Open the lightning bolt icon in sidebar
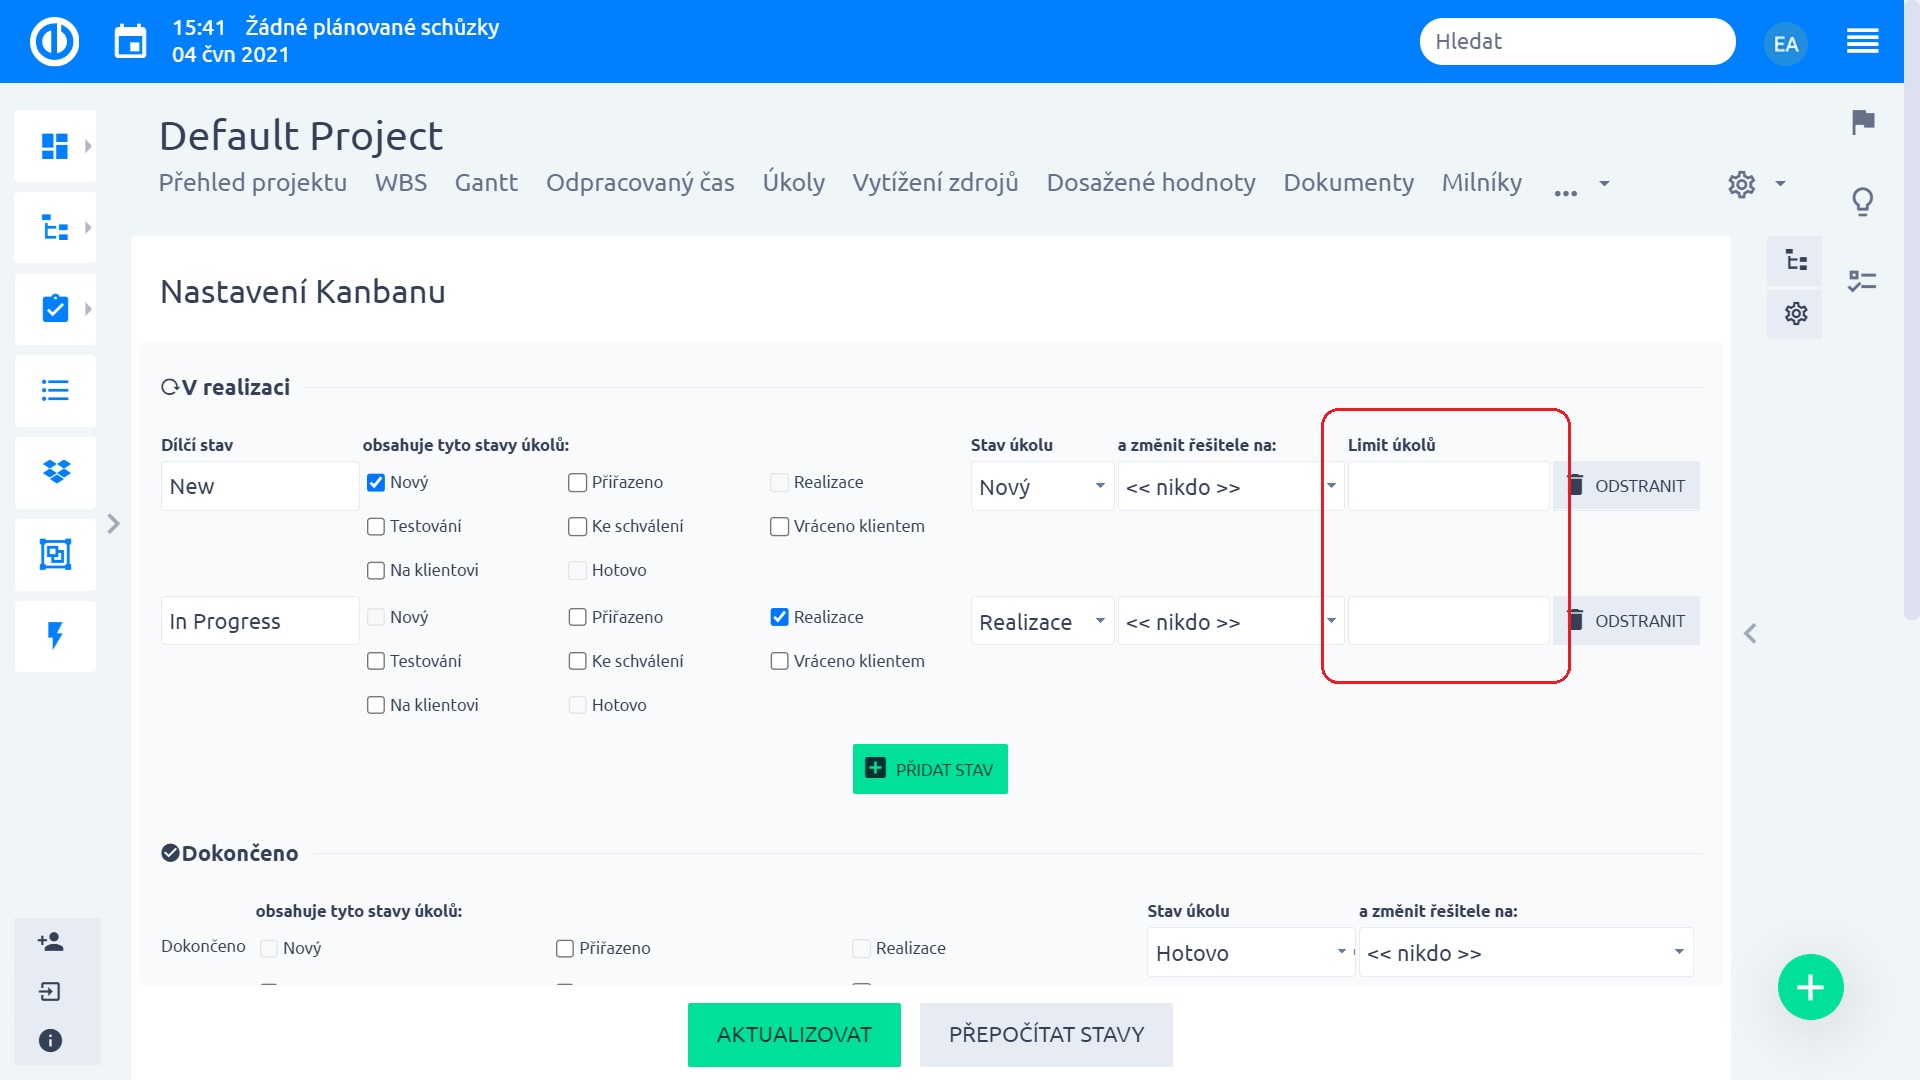The width and height of the screenshot is (1920, 1080). [x=55, y=636]
